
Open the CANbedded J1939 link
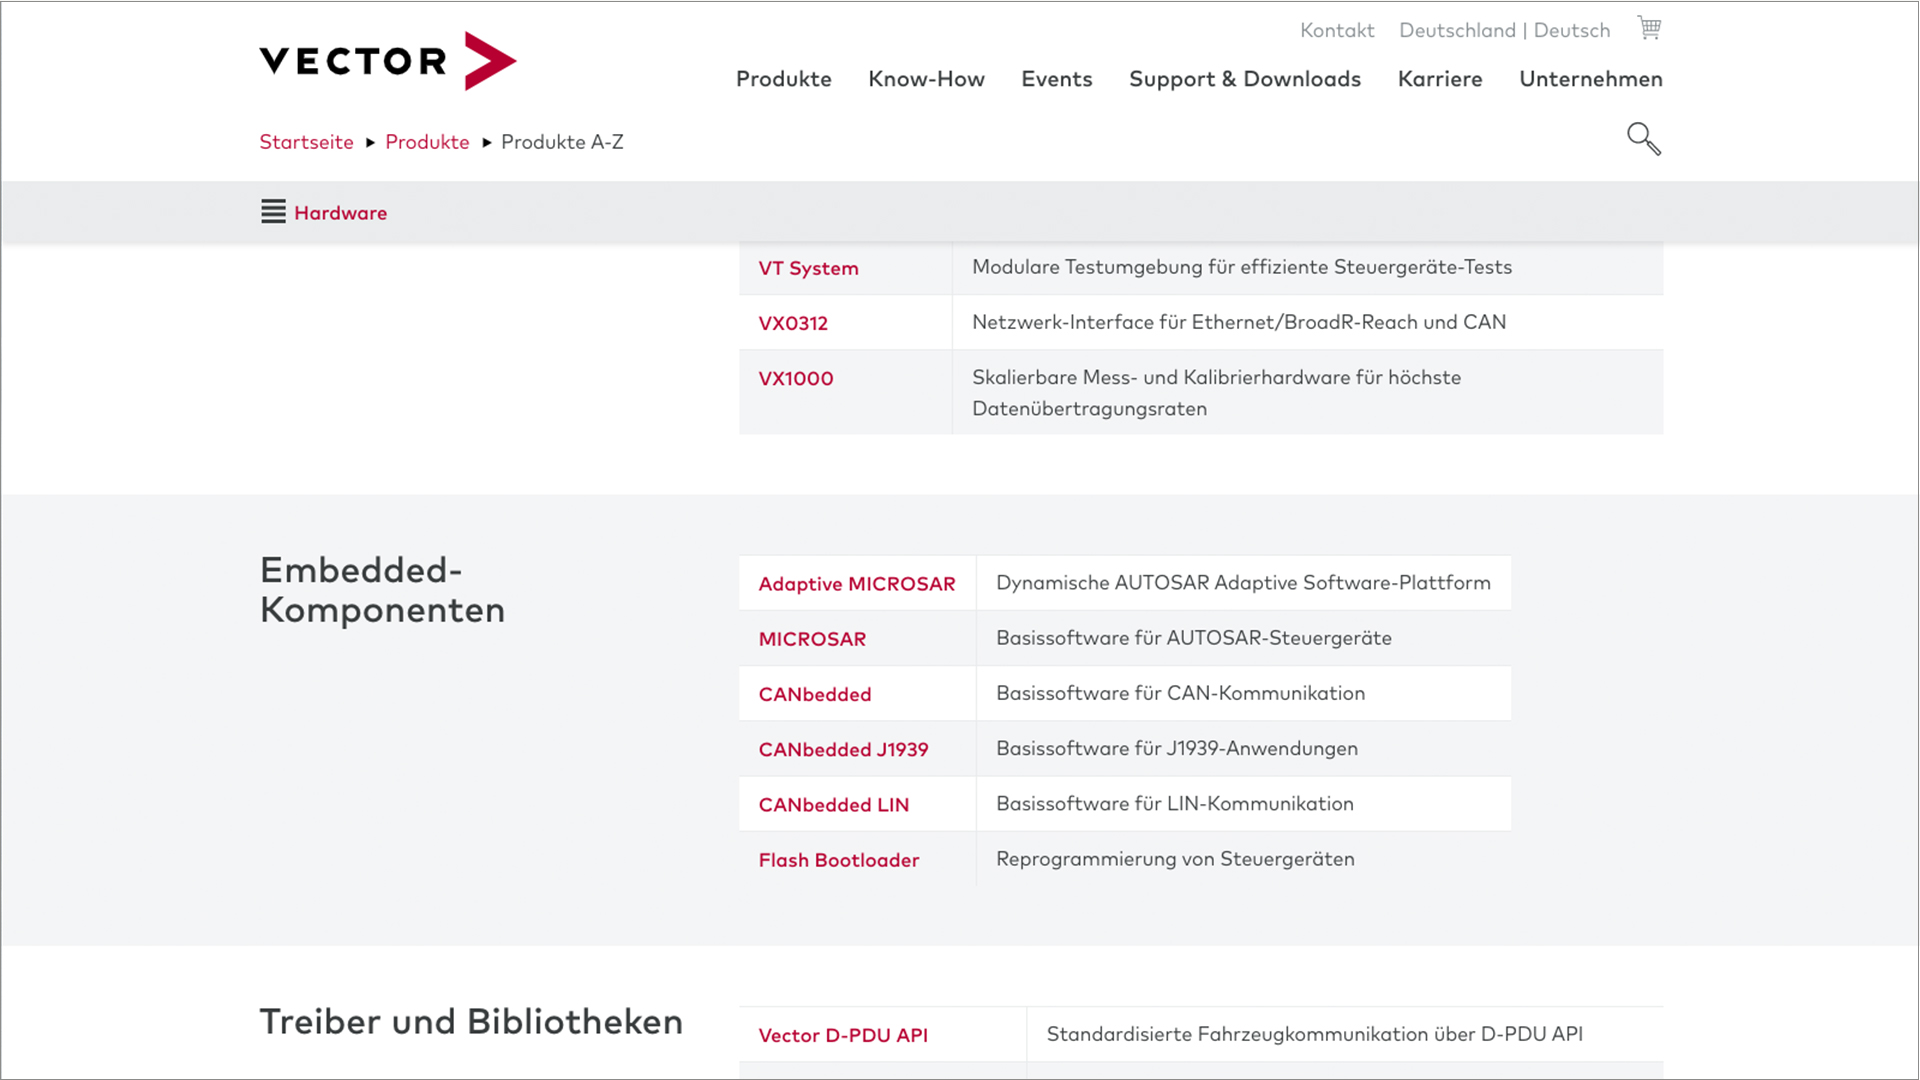tap(843, 749)
